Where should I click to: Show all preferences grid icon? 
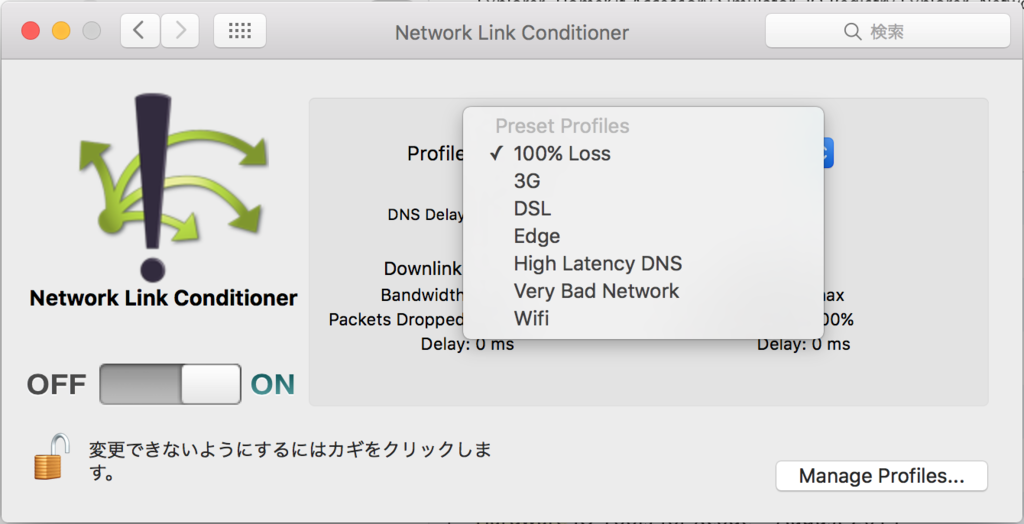[240, 31]
